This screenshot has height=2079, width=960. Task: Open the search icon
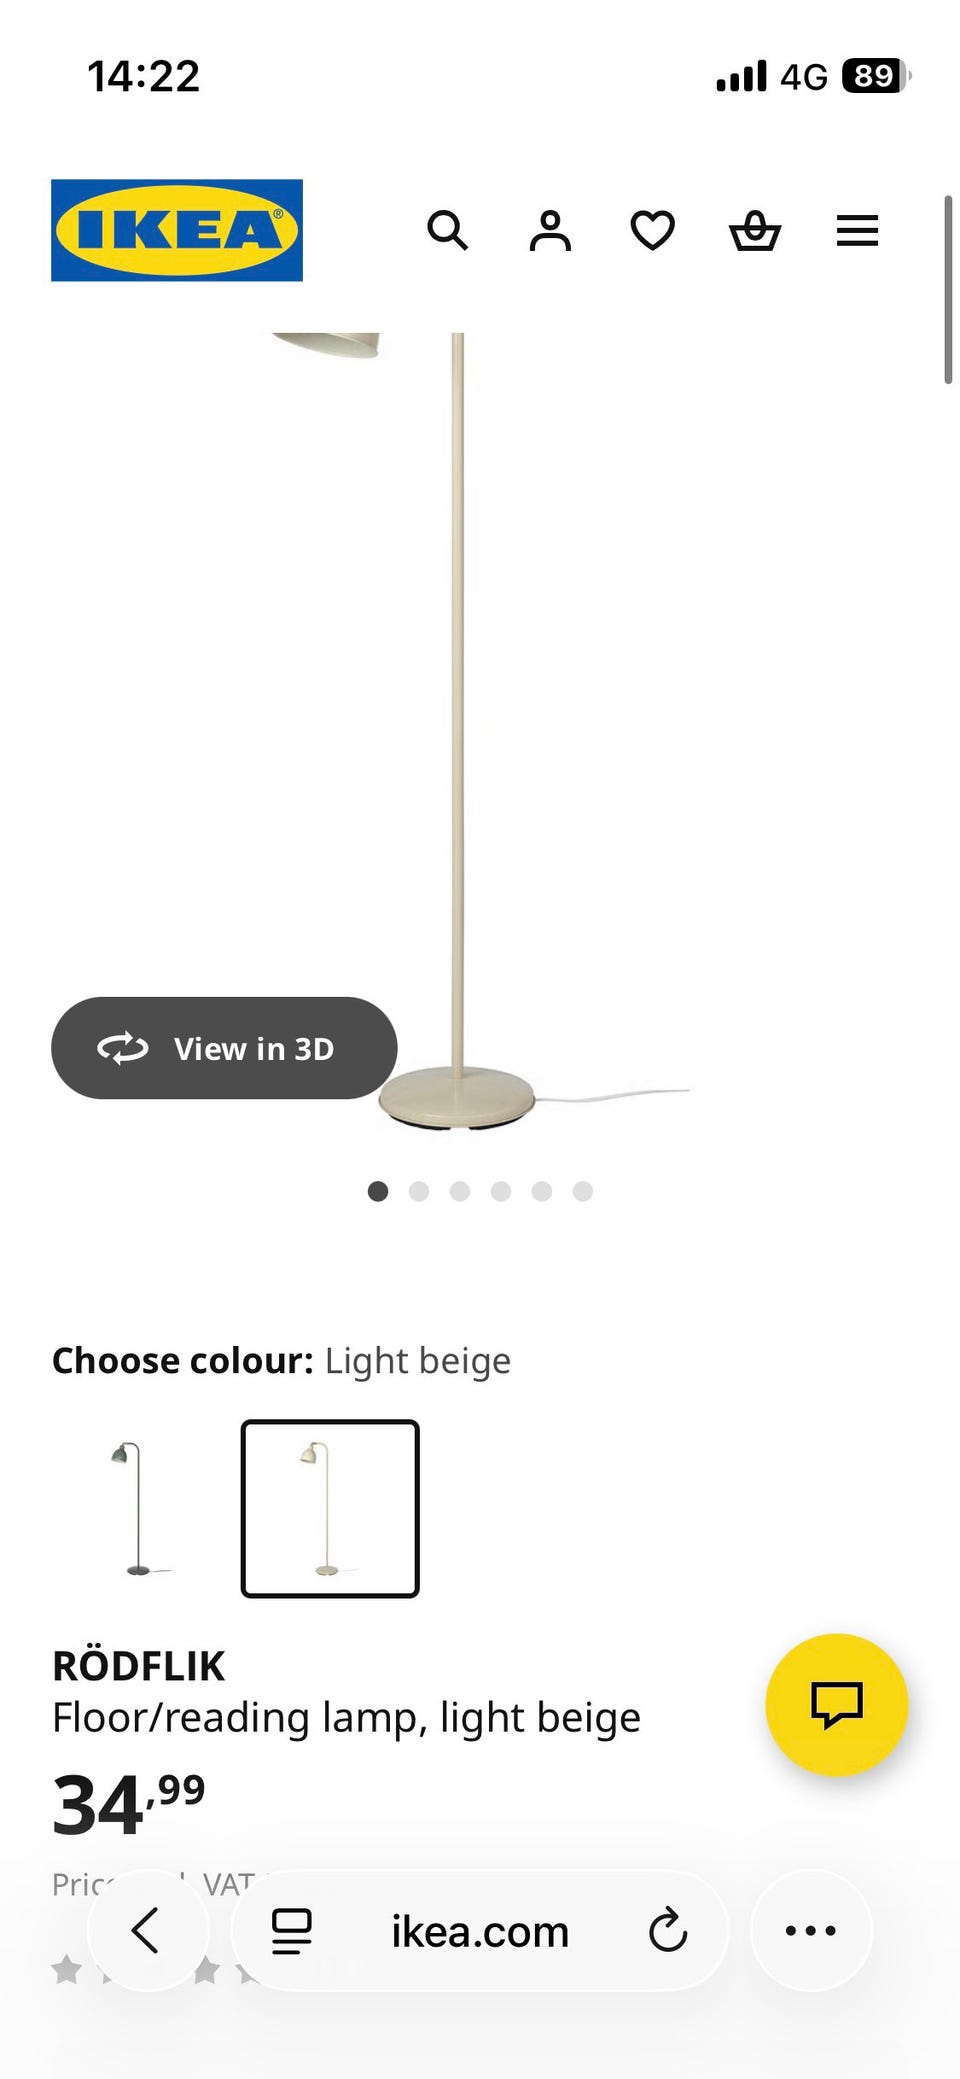point(447,231)
